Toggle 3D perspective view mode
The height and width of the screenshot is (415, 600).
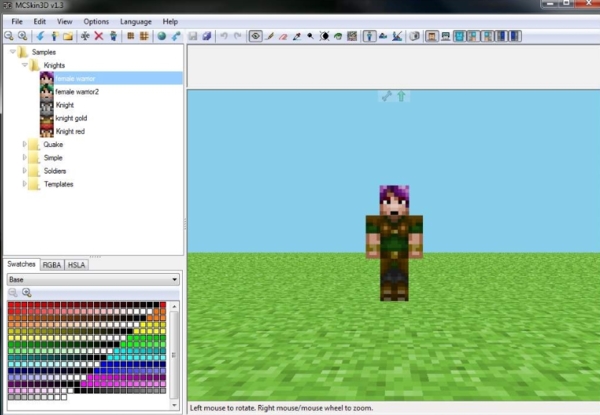click(369, 36)
